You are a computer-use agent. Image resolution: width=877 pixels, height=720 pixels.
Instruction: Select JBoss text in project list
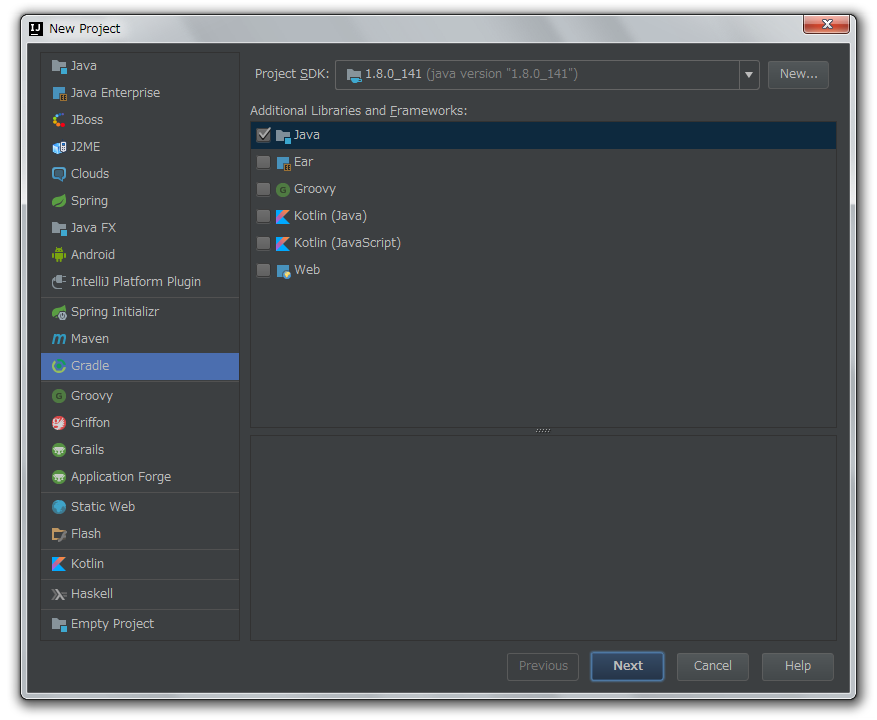[x=87, y=120]
